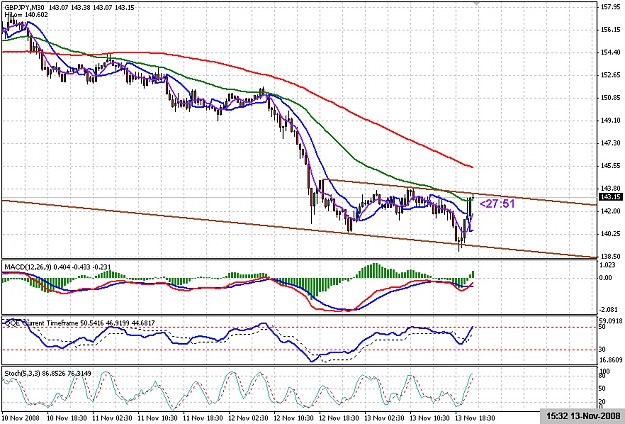
Task: Click the 156.15 price axis label
Action: pyautogui.click(x=613, y=29)
